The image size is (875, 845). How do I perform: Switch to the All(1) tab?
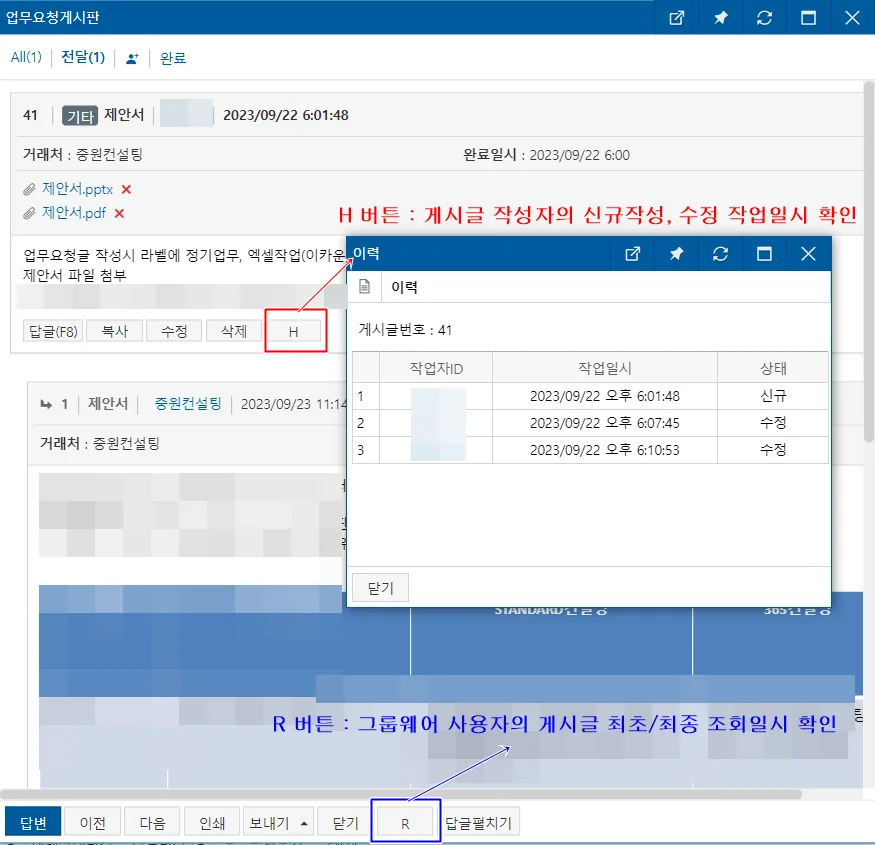26,57
